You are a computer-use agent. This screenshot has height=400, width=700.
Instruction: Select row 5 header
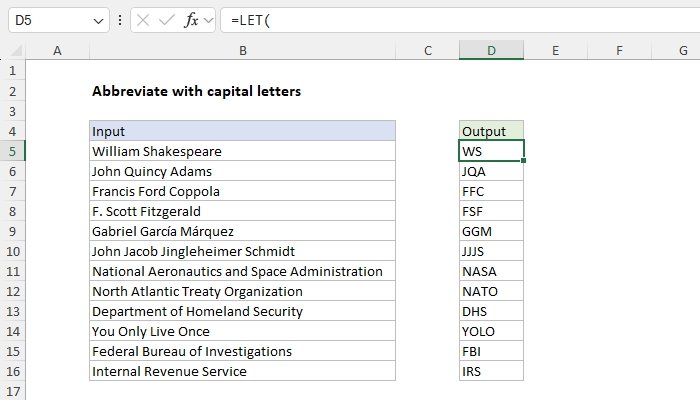pyautogui.click(x=12, y=151)
